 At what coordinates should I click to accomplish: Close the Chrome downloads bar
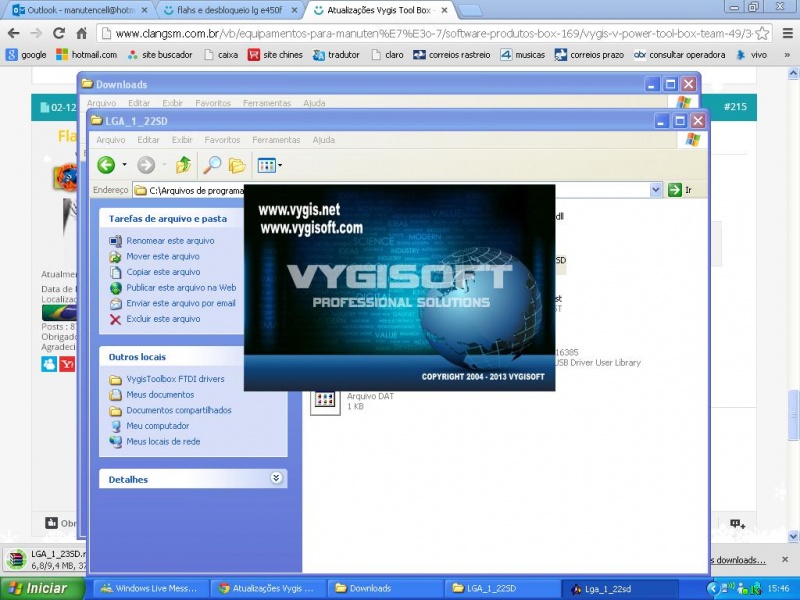(x=785, y=560)
